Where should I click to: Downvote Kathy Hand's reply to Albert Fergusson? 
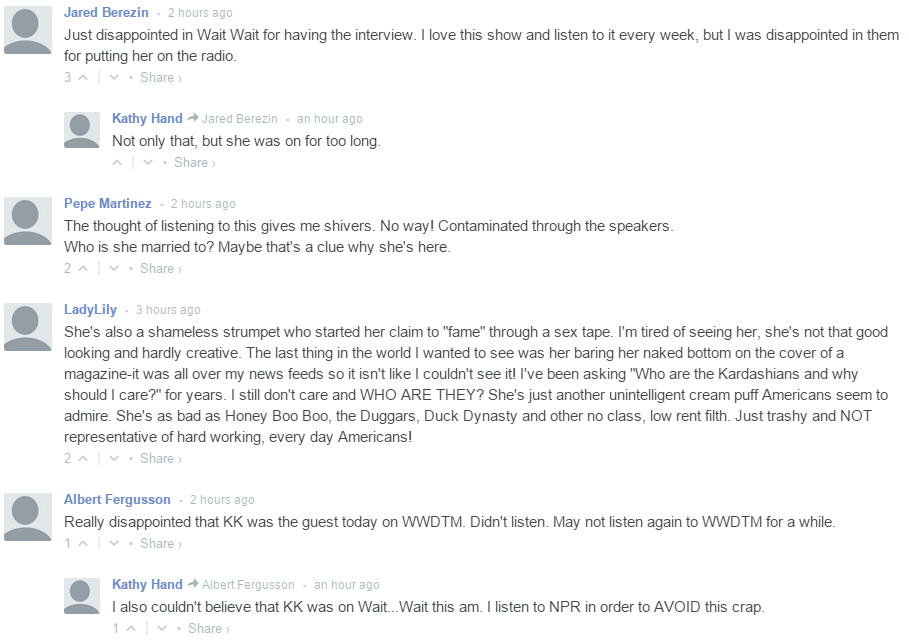point(162,628)
